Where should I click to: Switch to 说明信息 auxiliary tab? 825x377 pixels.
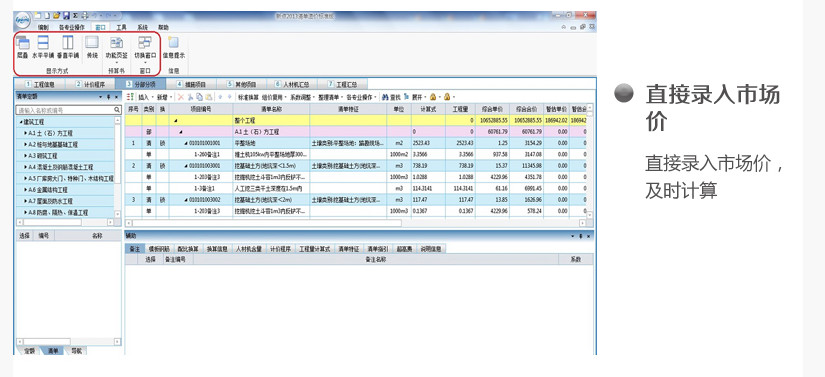pos(431,249)
